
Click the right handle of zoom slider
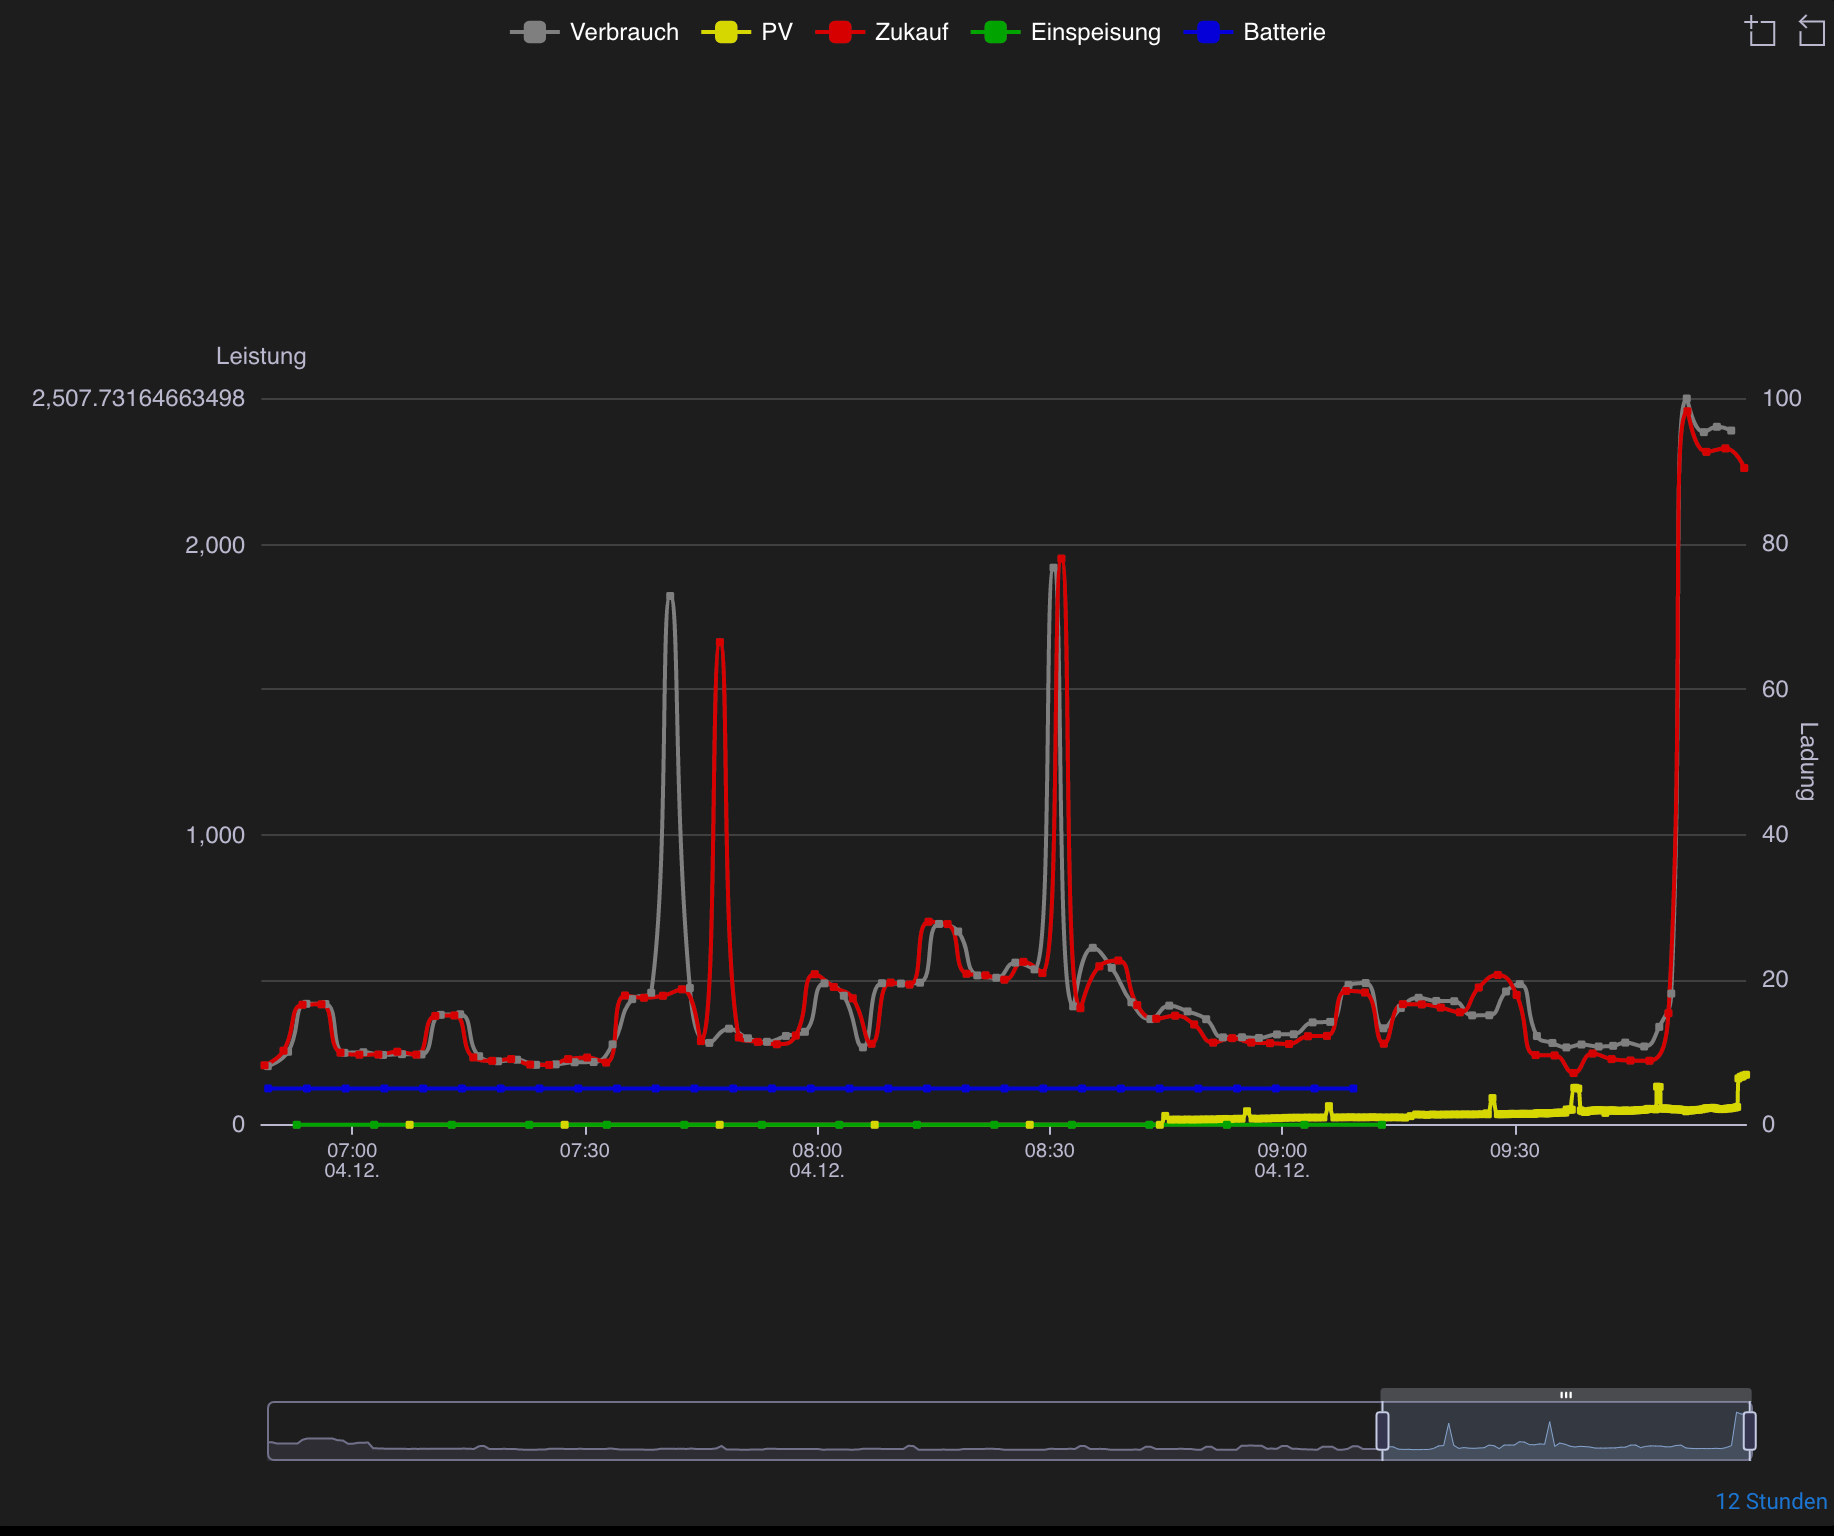pos(1749,1430)
